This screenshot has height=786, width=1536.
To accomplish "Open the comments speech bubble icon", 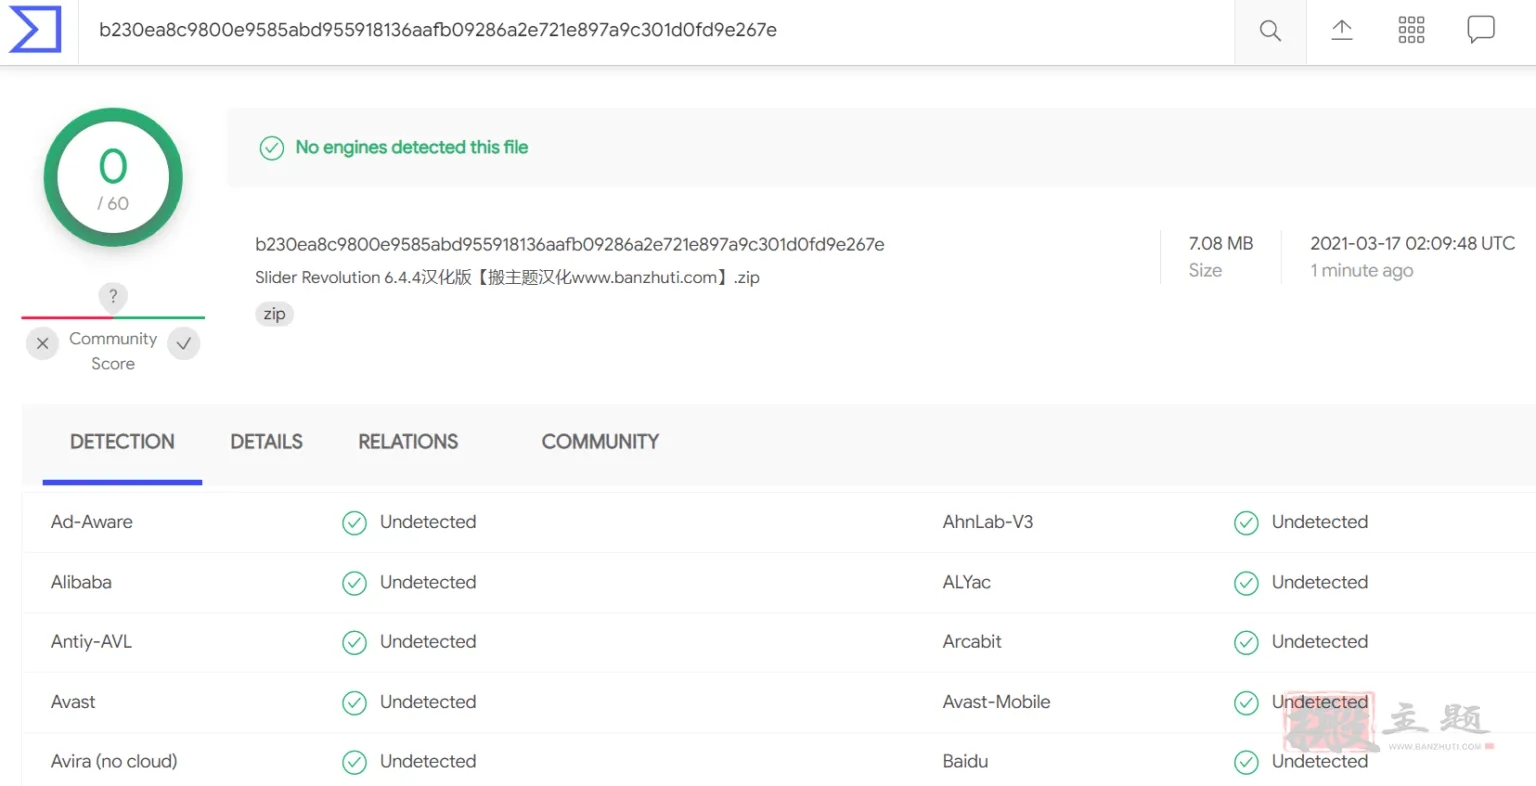I will (x=1481, y=30).
